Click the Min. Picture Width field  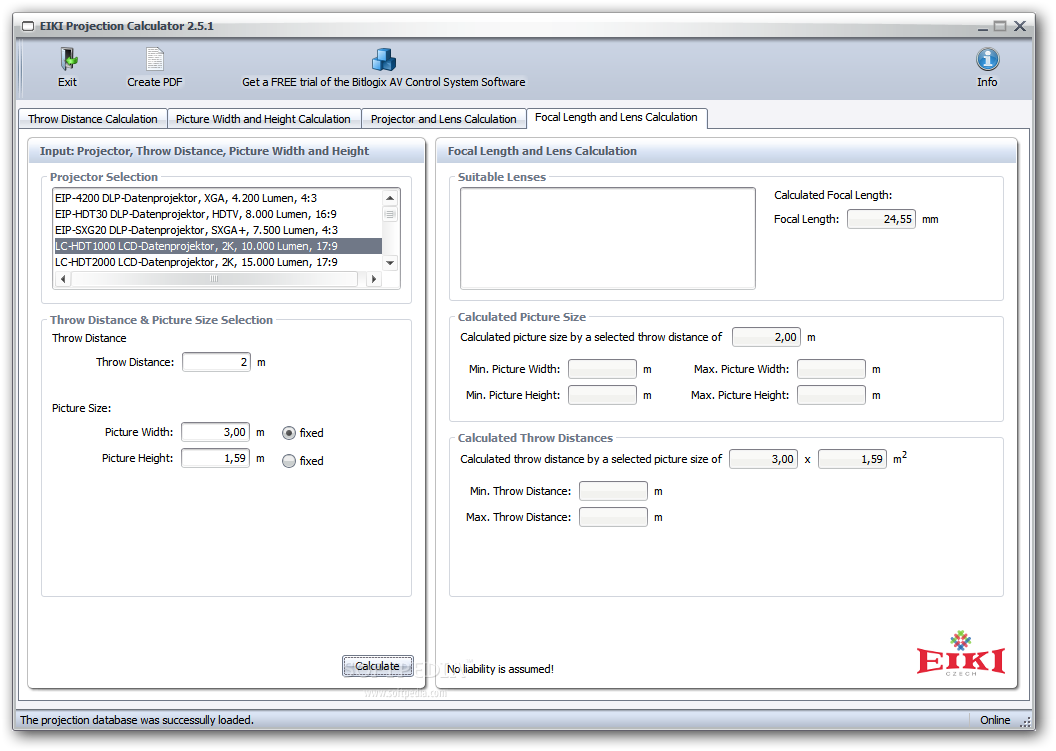coord(602,369)
